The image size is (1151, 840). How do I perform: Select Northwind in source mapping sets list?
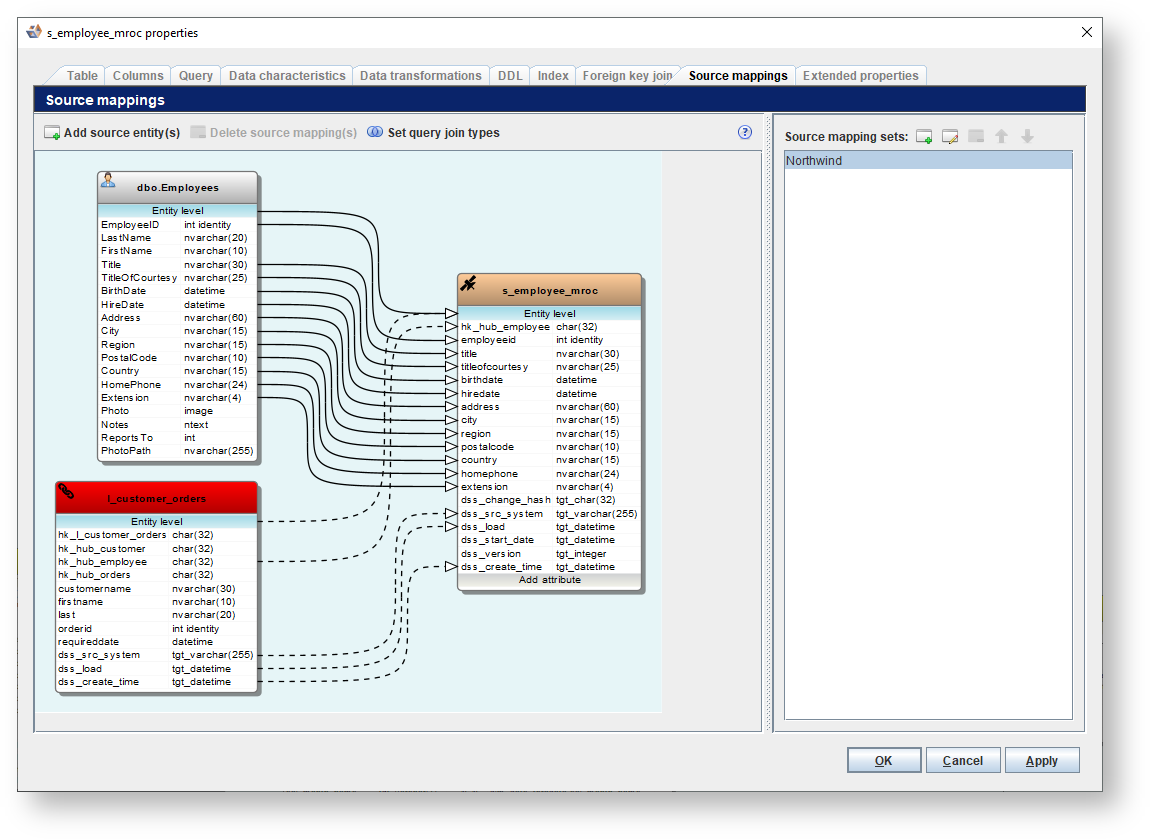pos(927,161)
